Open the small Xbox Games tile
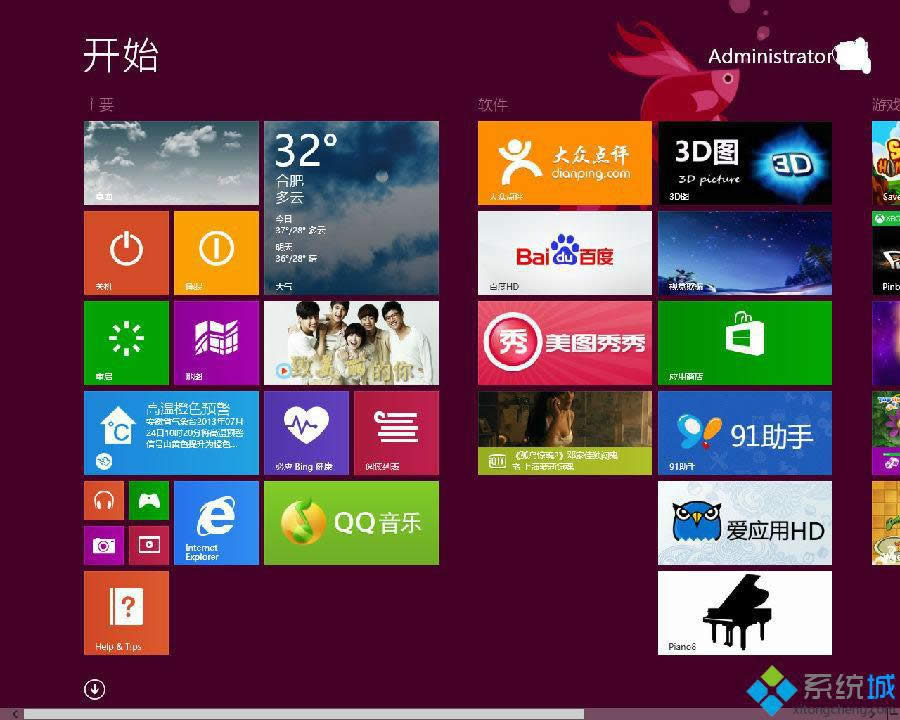 [x=149, y=500]
